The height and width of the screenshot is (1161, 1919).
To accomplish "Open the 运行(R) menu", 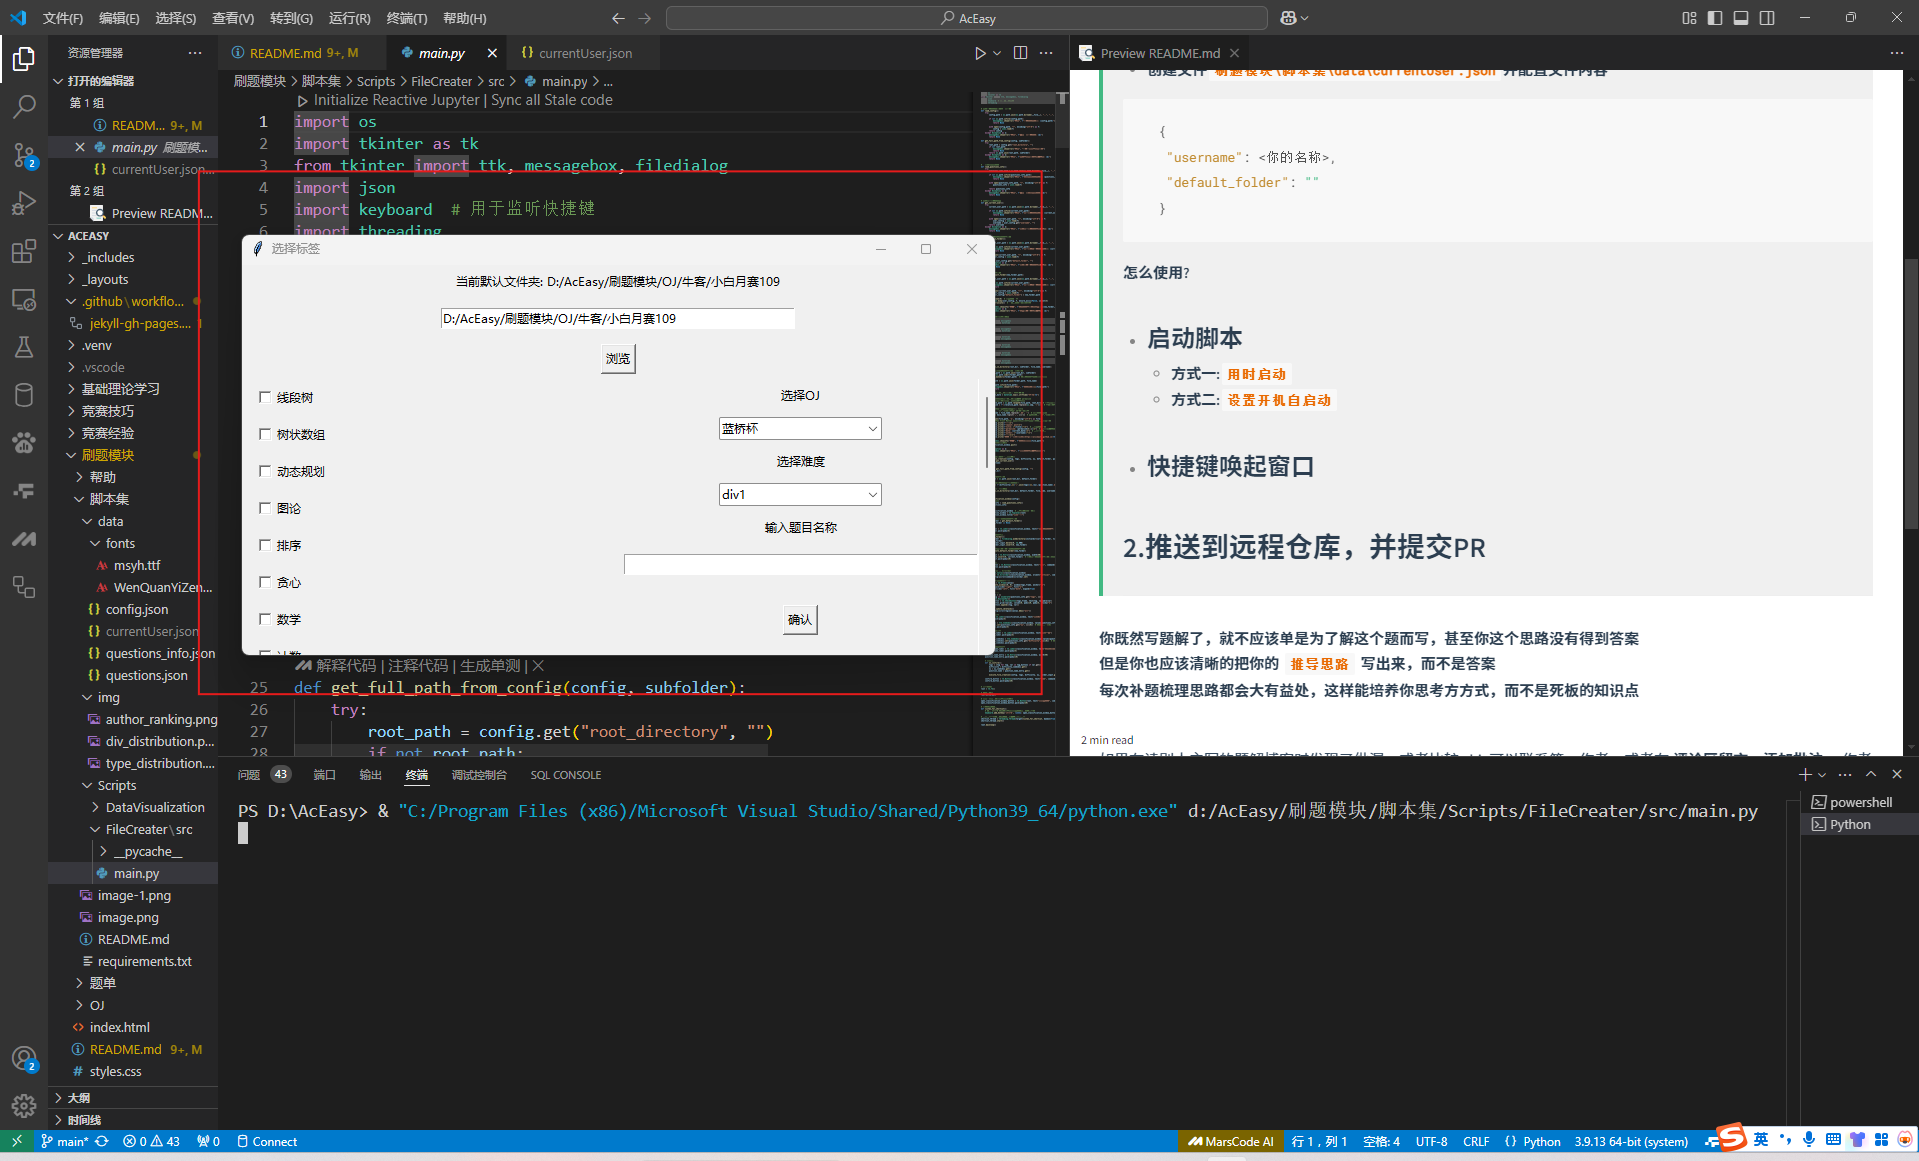I will point(350,18).
